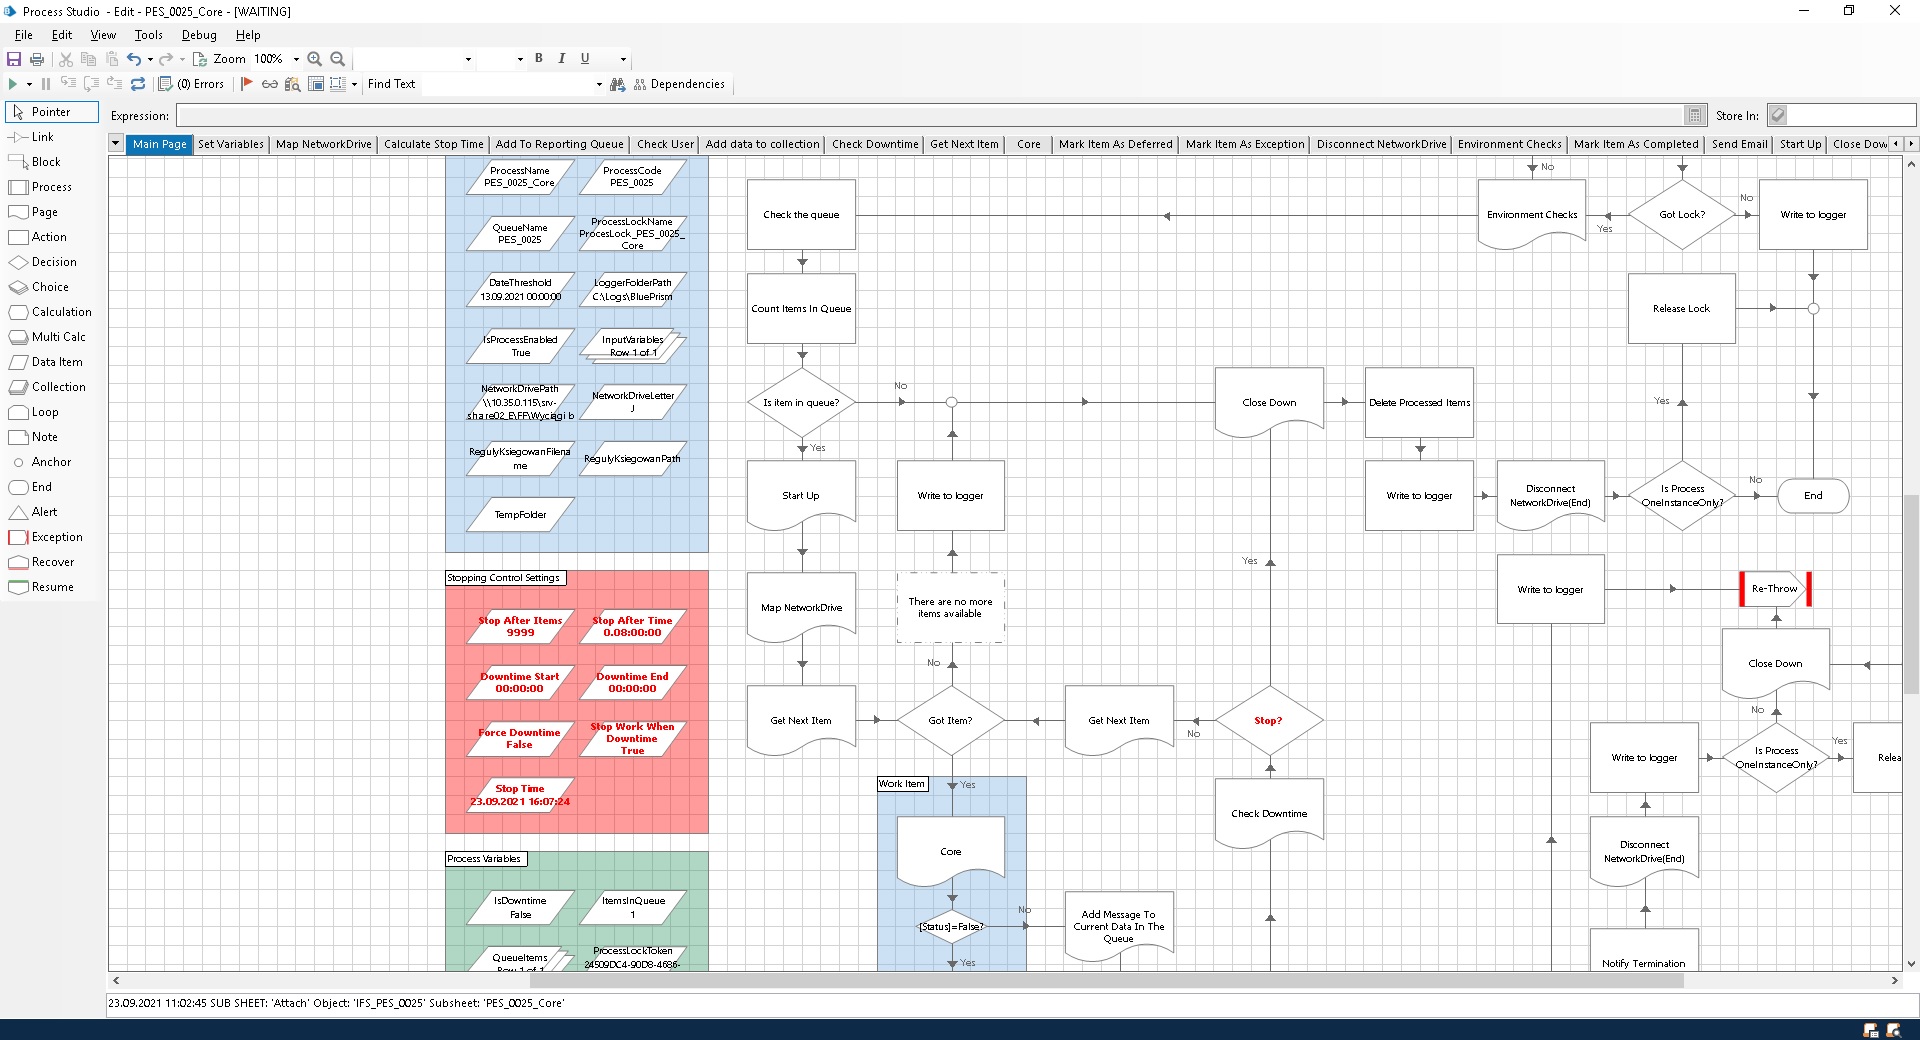Image resolution: width=1920 pixels, height=1040 pixels.
Task: Click the red breakpoint flag icon
Action: coord(247,84)
